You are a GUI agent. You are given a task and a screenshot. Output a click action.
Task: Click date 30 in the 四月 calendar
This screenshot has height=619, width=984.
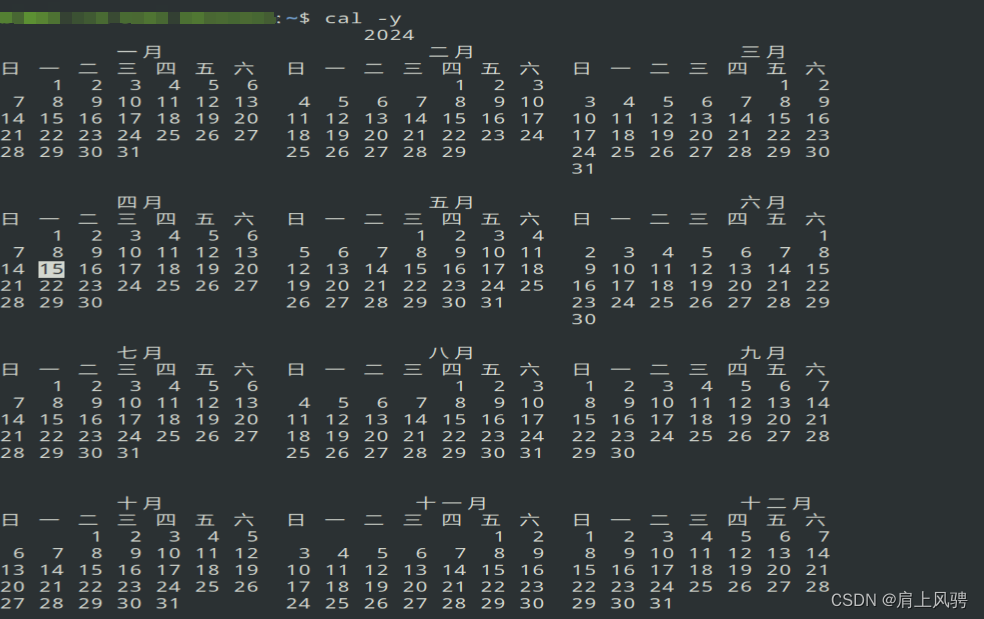90,302
